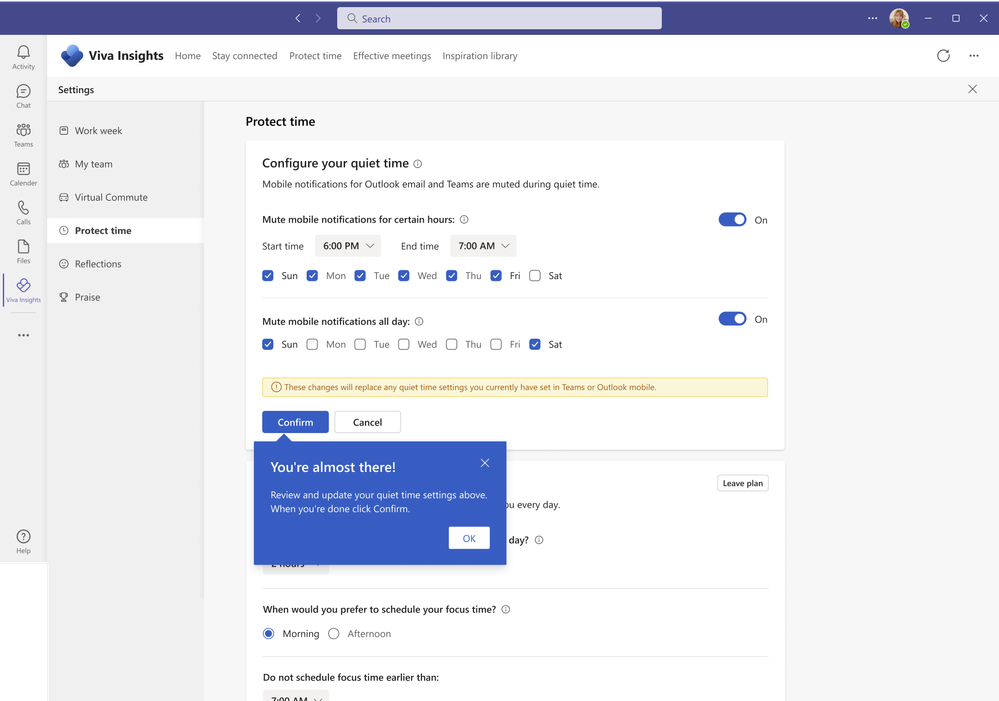The height and width of the screenshot is (701, 999).
Task: Click the Confirm button
Action: click(295, 423)
